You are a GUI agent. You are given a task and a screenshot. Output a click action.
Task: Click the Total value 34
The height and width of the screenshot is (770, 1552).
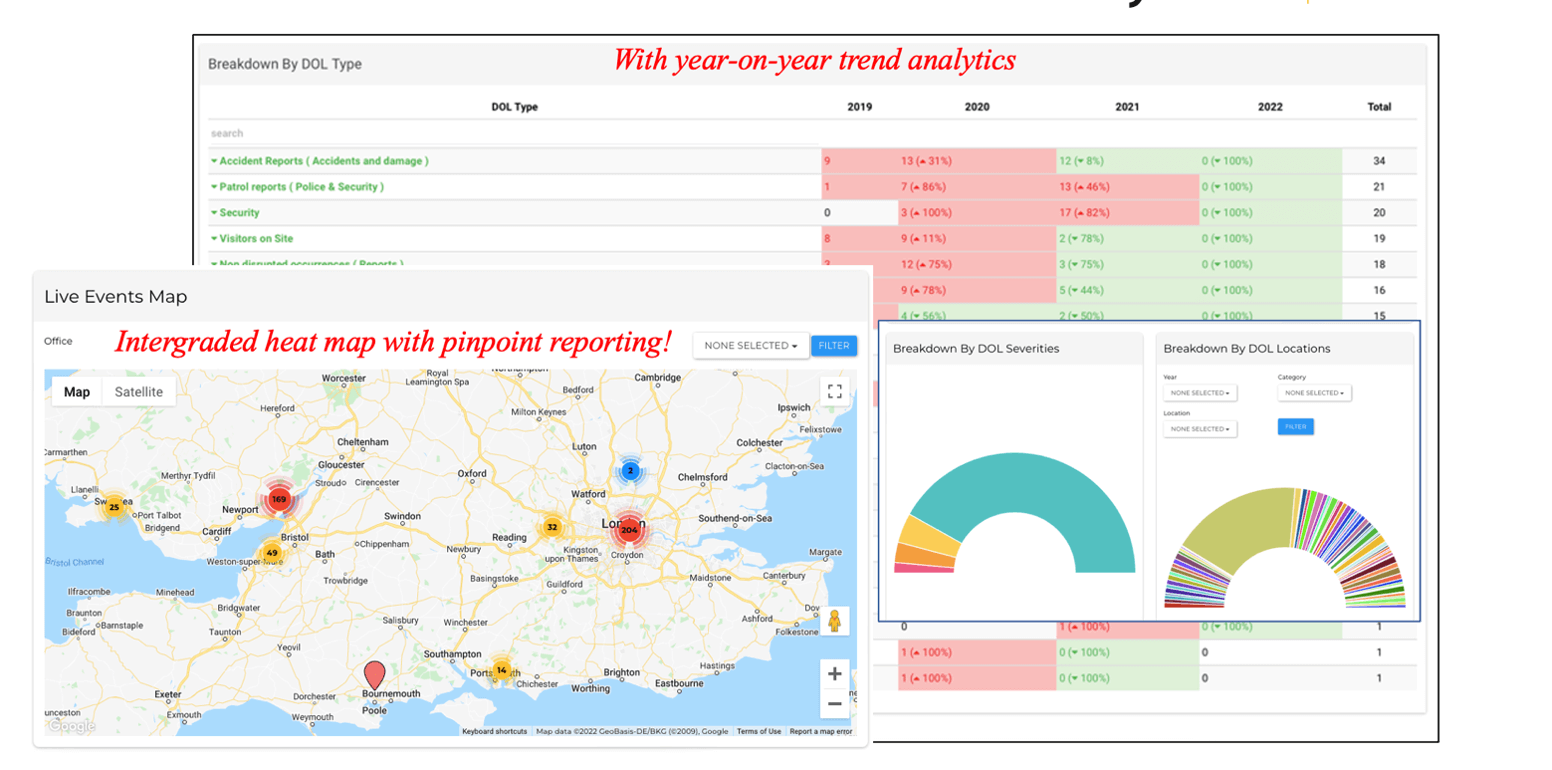coord(1379,160)
